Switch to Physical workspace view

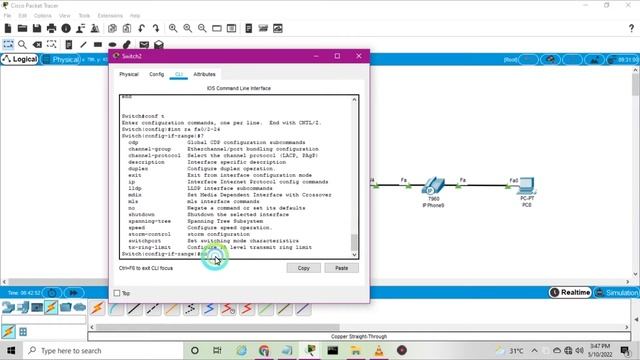[x=61, y=60]
